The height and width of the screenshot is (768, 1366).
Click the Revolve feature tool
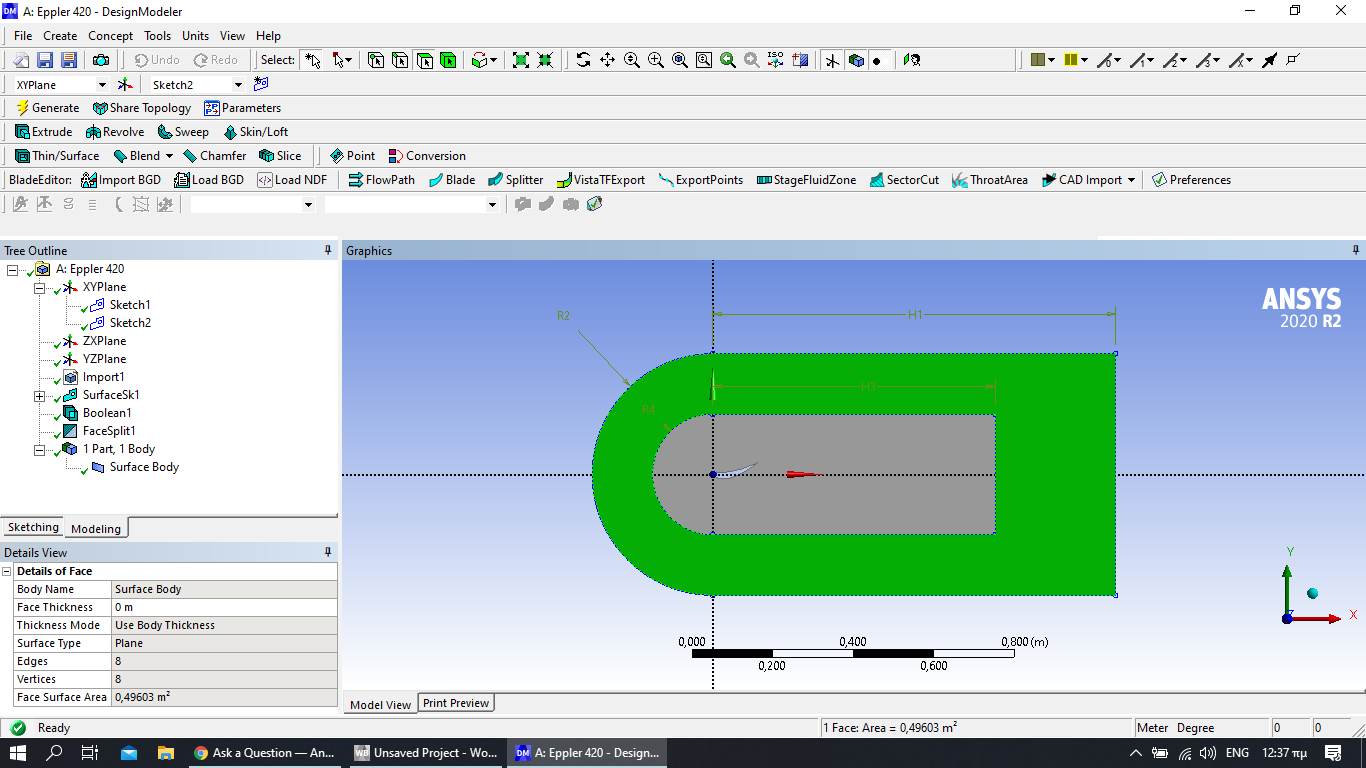click(x=115, y=132)
